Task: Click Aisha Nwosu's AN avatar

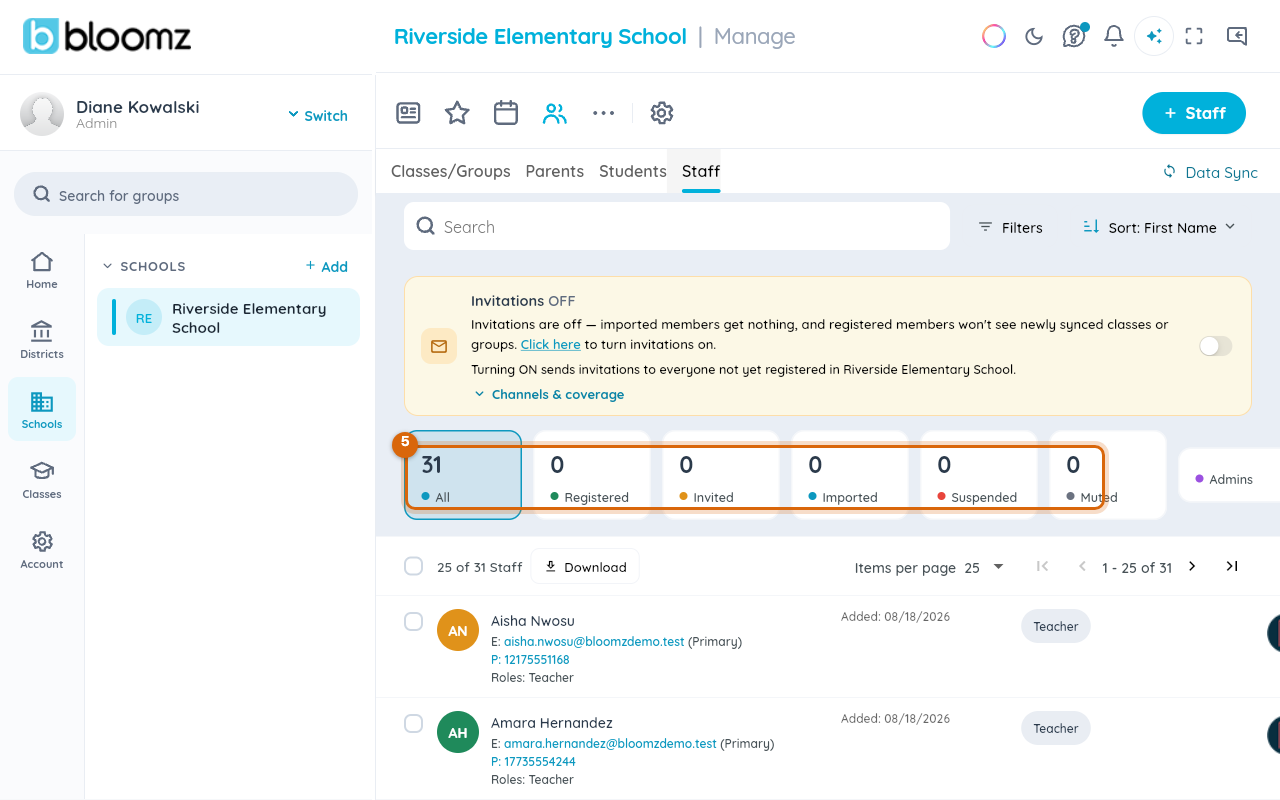Action: click(x=458, y=631)
